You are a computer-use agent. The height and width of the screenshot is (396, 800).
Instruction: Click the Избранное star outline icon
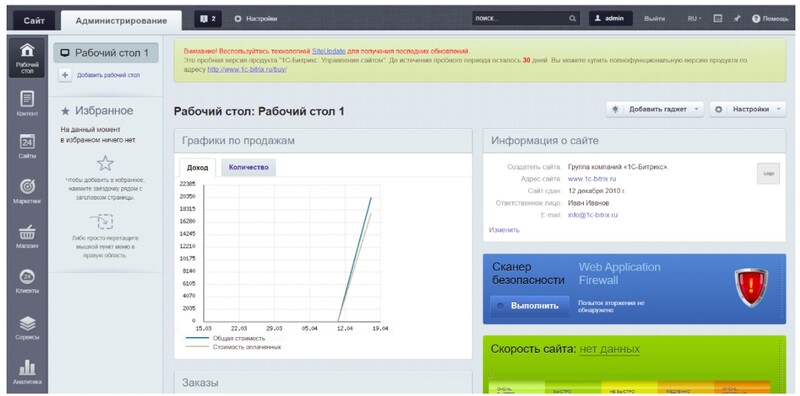(105, 163)
